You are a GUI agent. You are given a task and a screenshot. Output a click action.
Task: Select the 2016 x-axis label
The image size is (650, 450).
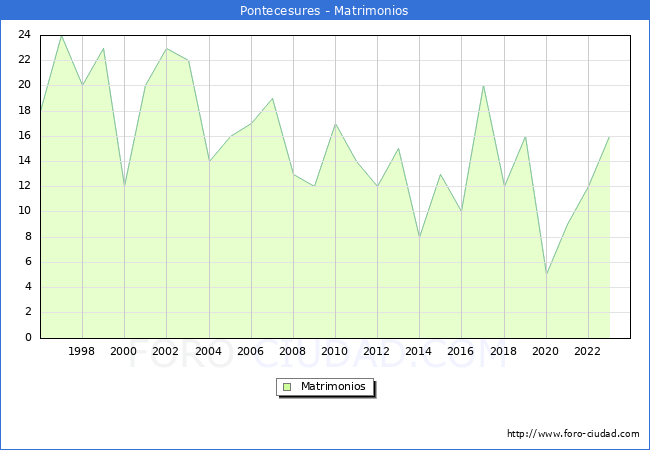[461, 351]
